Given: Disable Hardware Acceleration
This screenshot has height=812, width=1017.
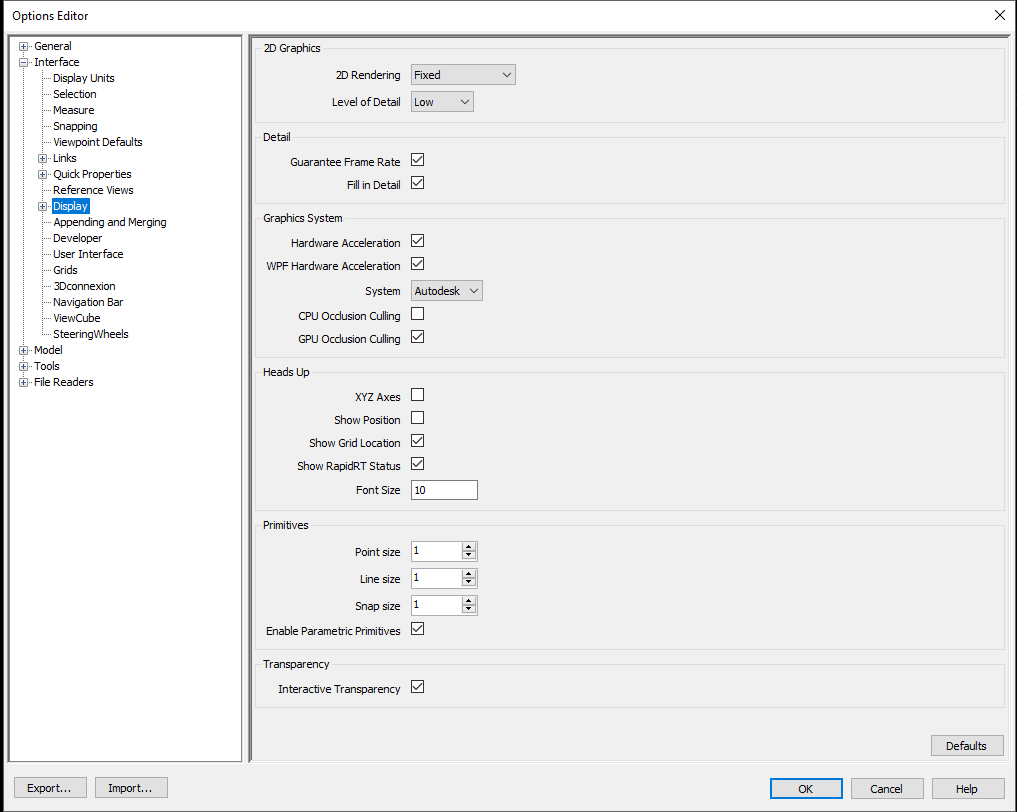Looking at the screenshot, I should point(417,240).
